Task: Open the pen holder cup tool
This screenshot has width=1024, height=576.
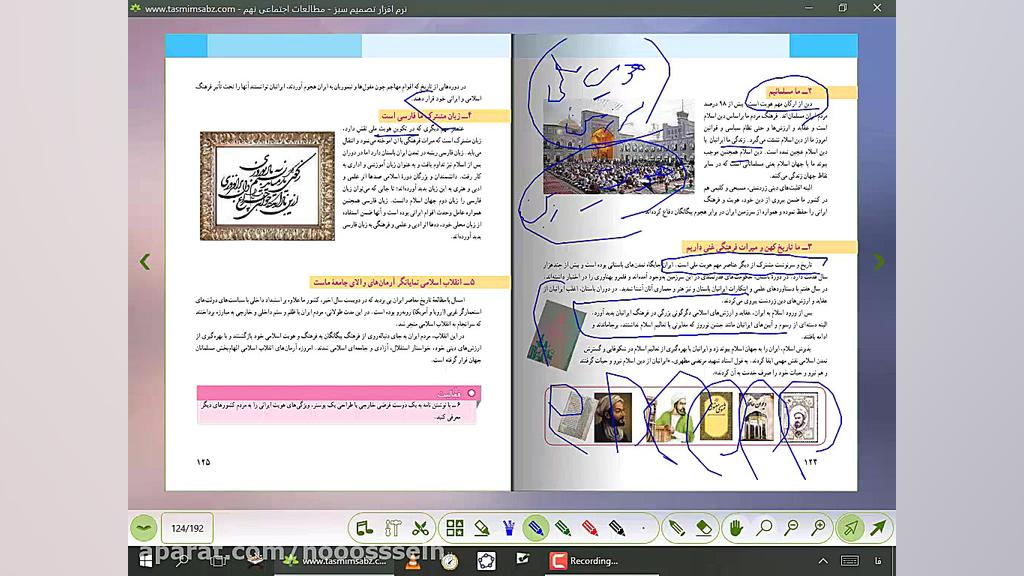Action: [x=509, y=528]
